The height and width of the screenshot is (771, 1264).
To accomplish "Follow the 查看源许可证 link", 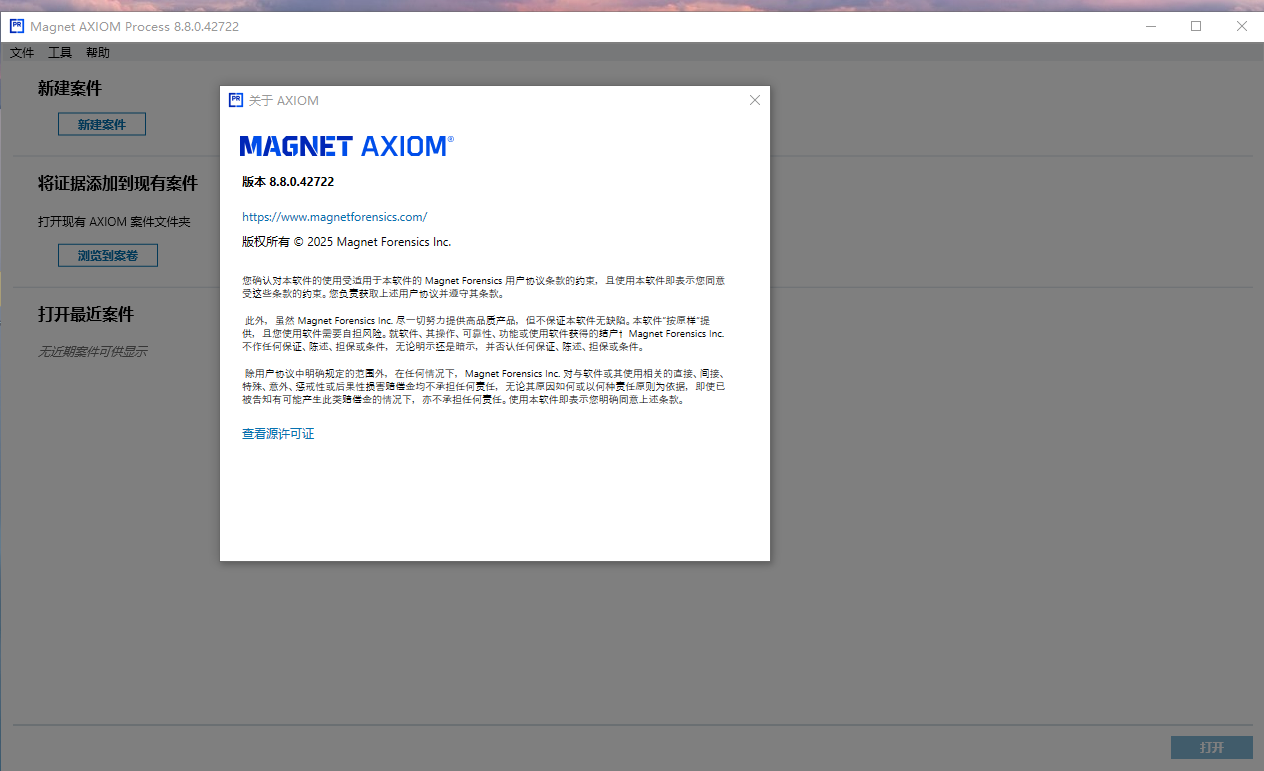I will [278, 434].
